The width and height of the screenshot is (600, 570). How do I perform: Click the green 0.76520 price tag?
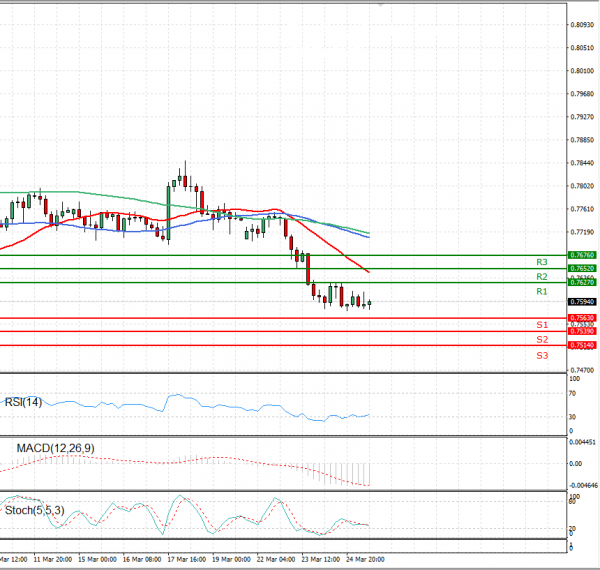click(x=582, y=269)
